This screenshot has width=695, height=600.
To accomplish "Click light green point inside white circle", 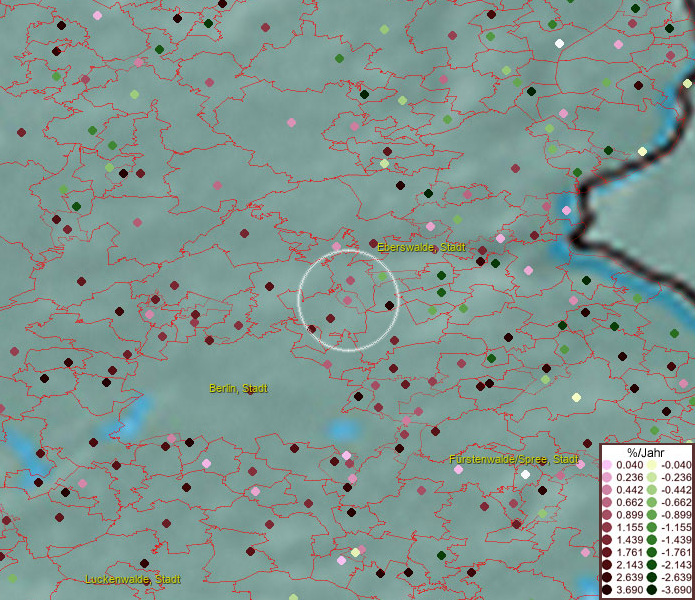I will [383, 276].
